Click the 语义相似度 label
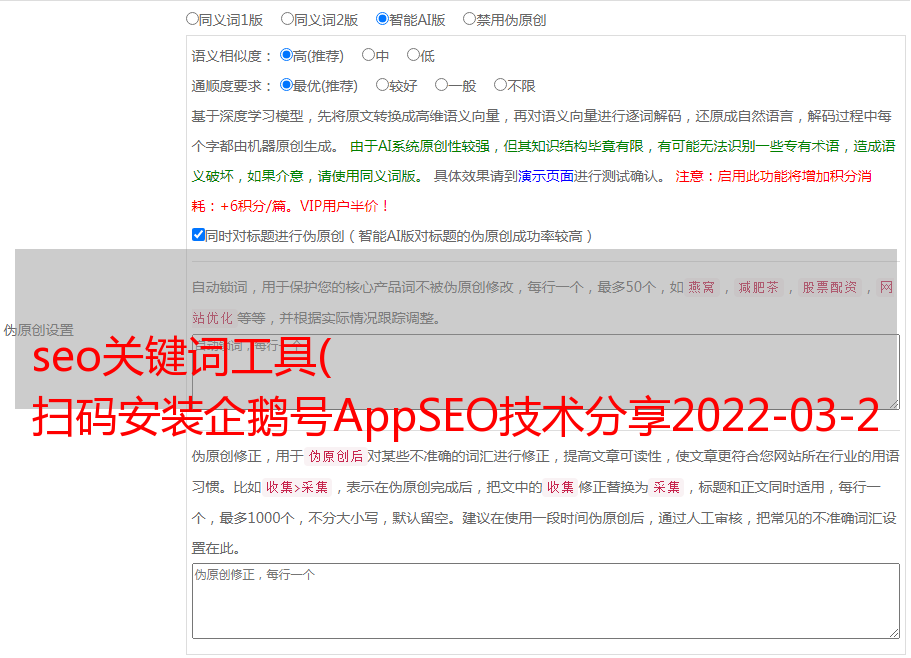Image resolution: width=911 pixels, height=658 pixels. pyautogui.click(x=231, y=56)
